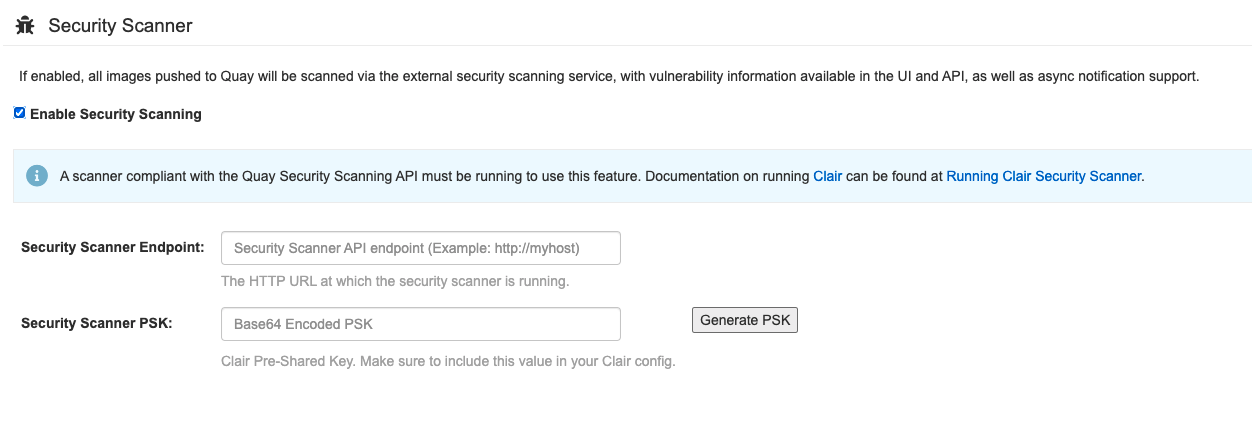Viewport: 1252px width, 421px height.
Task: Click the Security Scanner PSK label
Action: coord(96,323)
